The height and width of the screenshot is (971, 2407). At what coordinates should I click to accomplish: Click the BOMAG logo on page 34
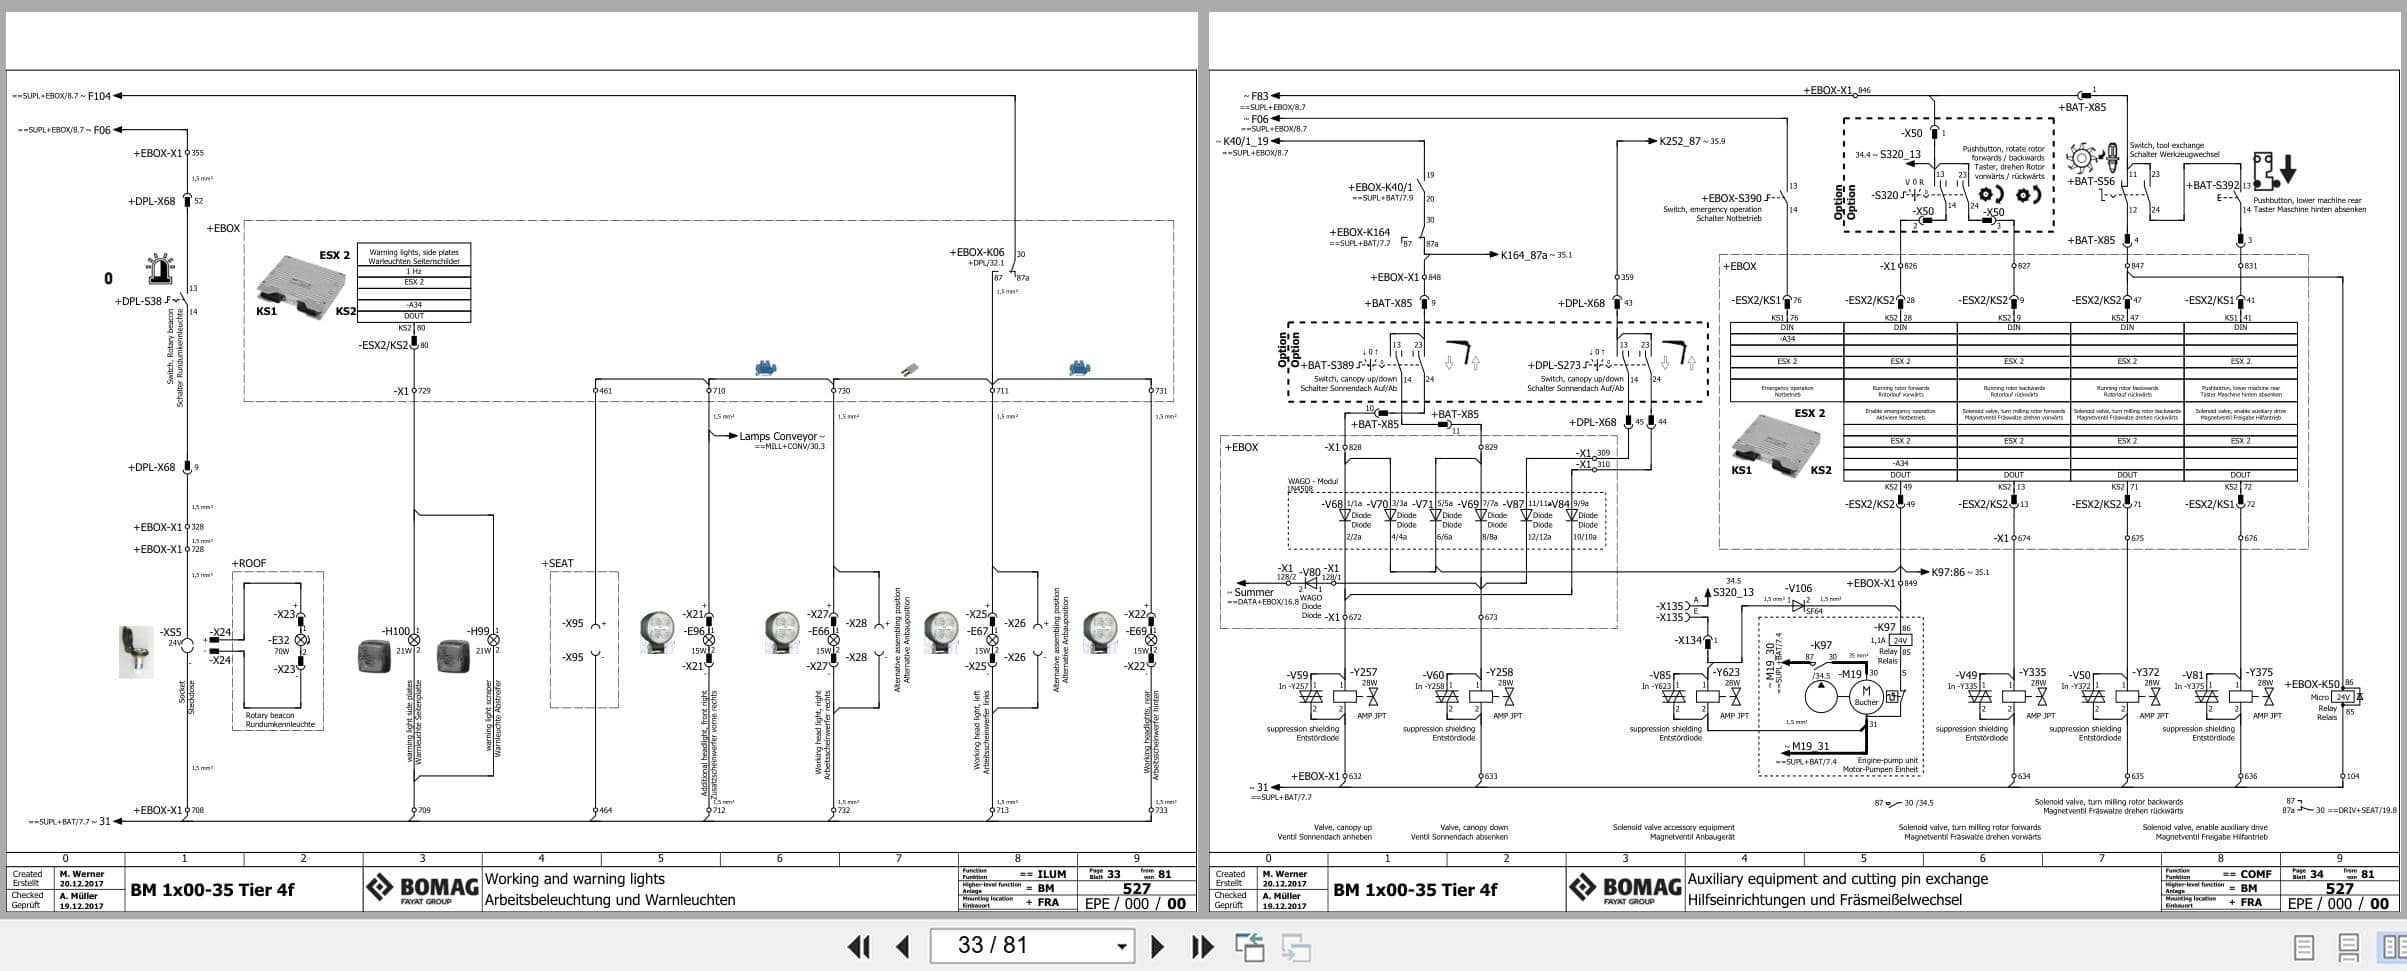tap(1625, 888)
